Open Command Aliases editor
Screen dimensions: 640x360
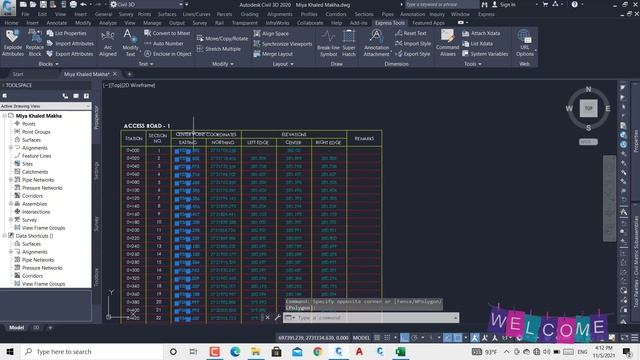click(447, 43)
